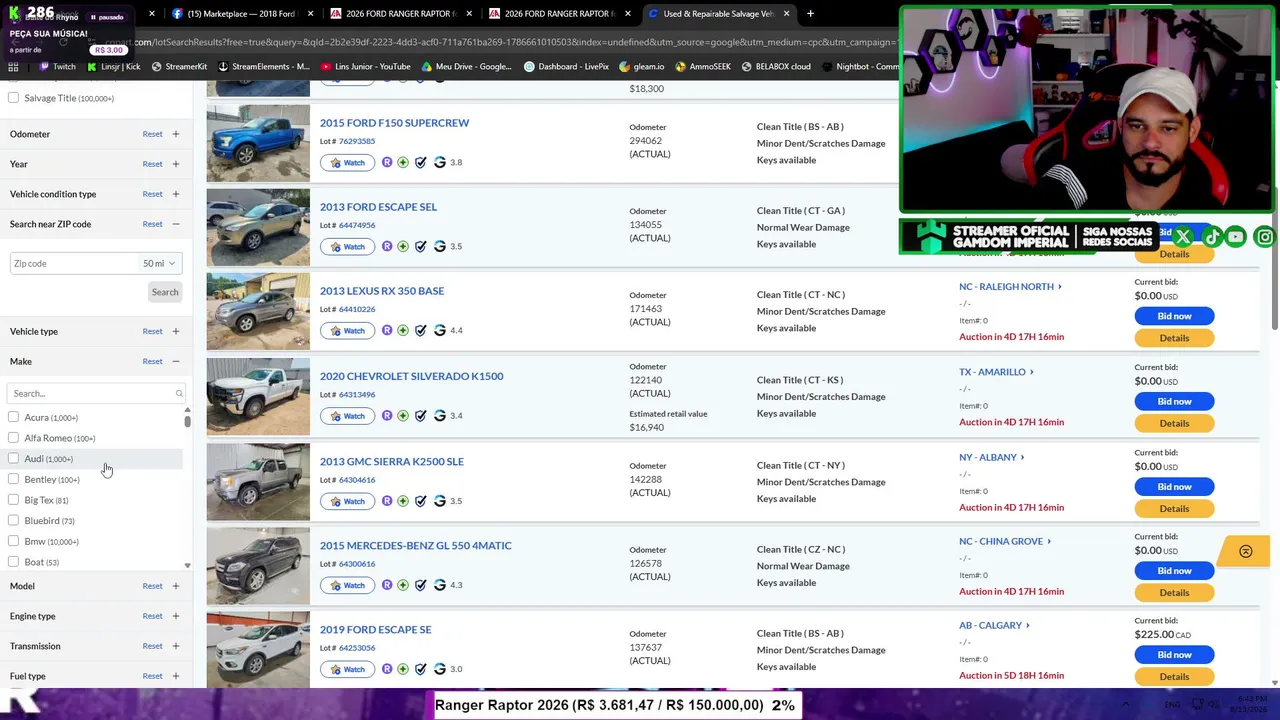Click the green plus badge on the Ford F150 Supercrew row

403,162
